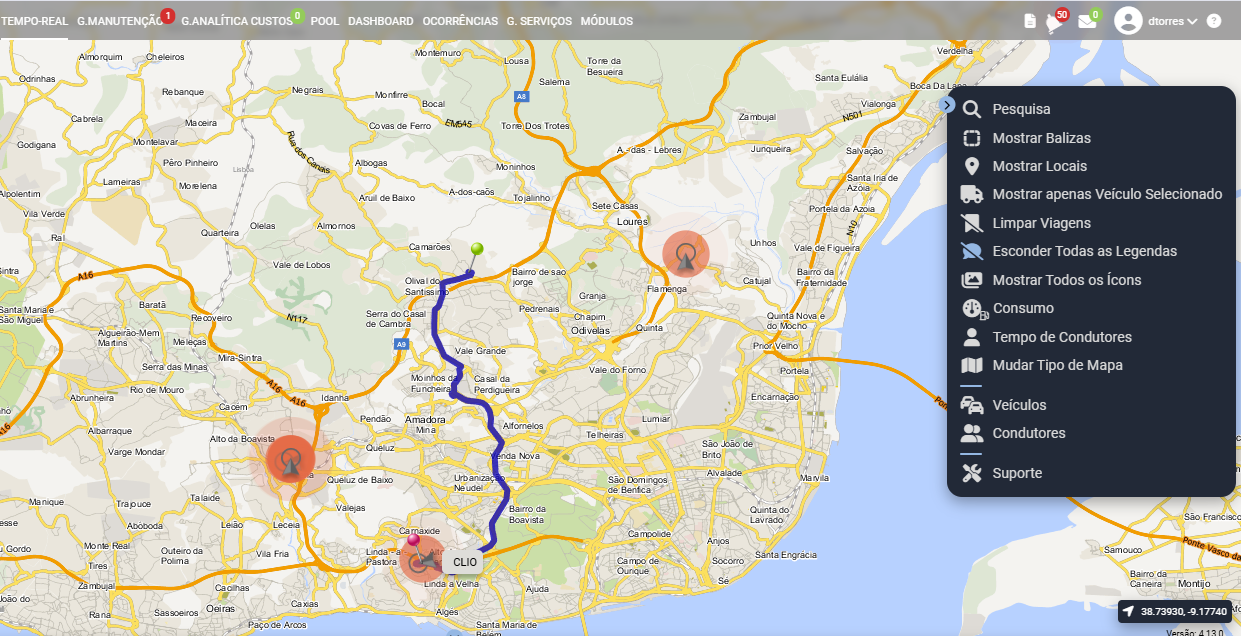This screenshot has height=636, width=1241.
Task: Open the OCORRÊNCIAS tab
Action: coord(460,21)
